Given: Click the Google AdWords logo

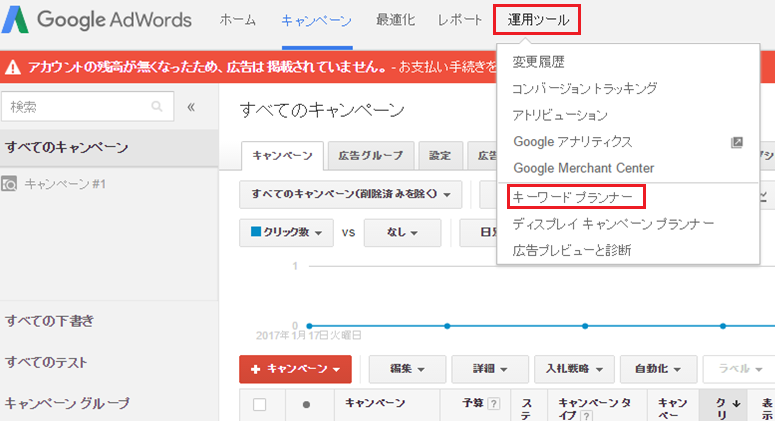Looking at the screenshot, I should click(x=96, y=20).
